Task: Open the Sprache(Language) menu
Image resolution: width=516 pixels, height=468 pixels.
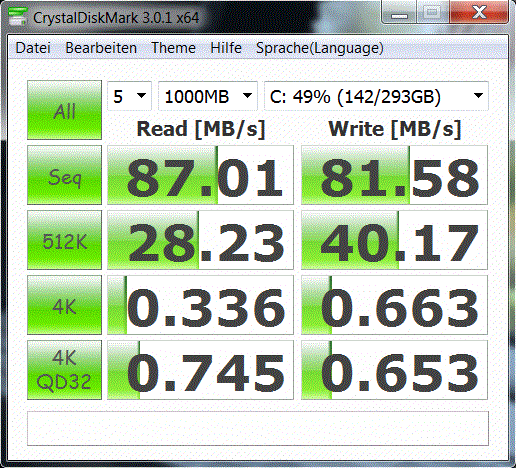Action: point(320,48)
